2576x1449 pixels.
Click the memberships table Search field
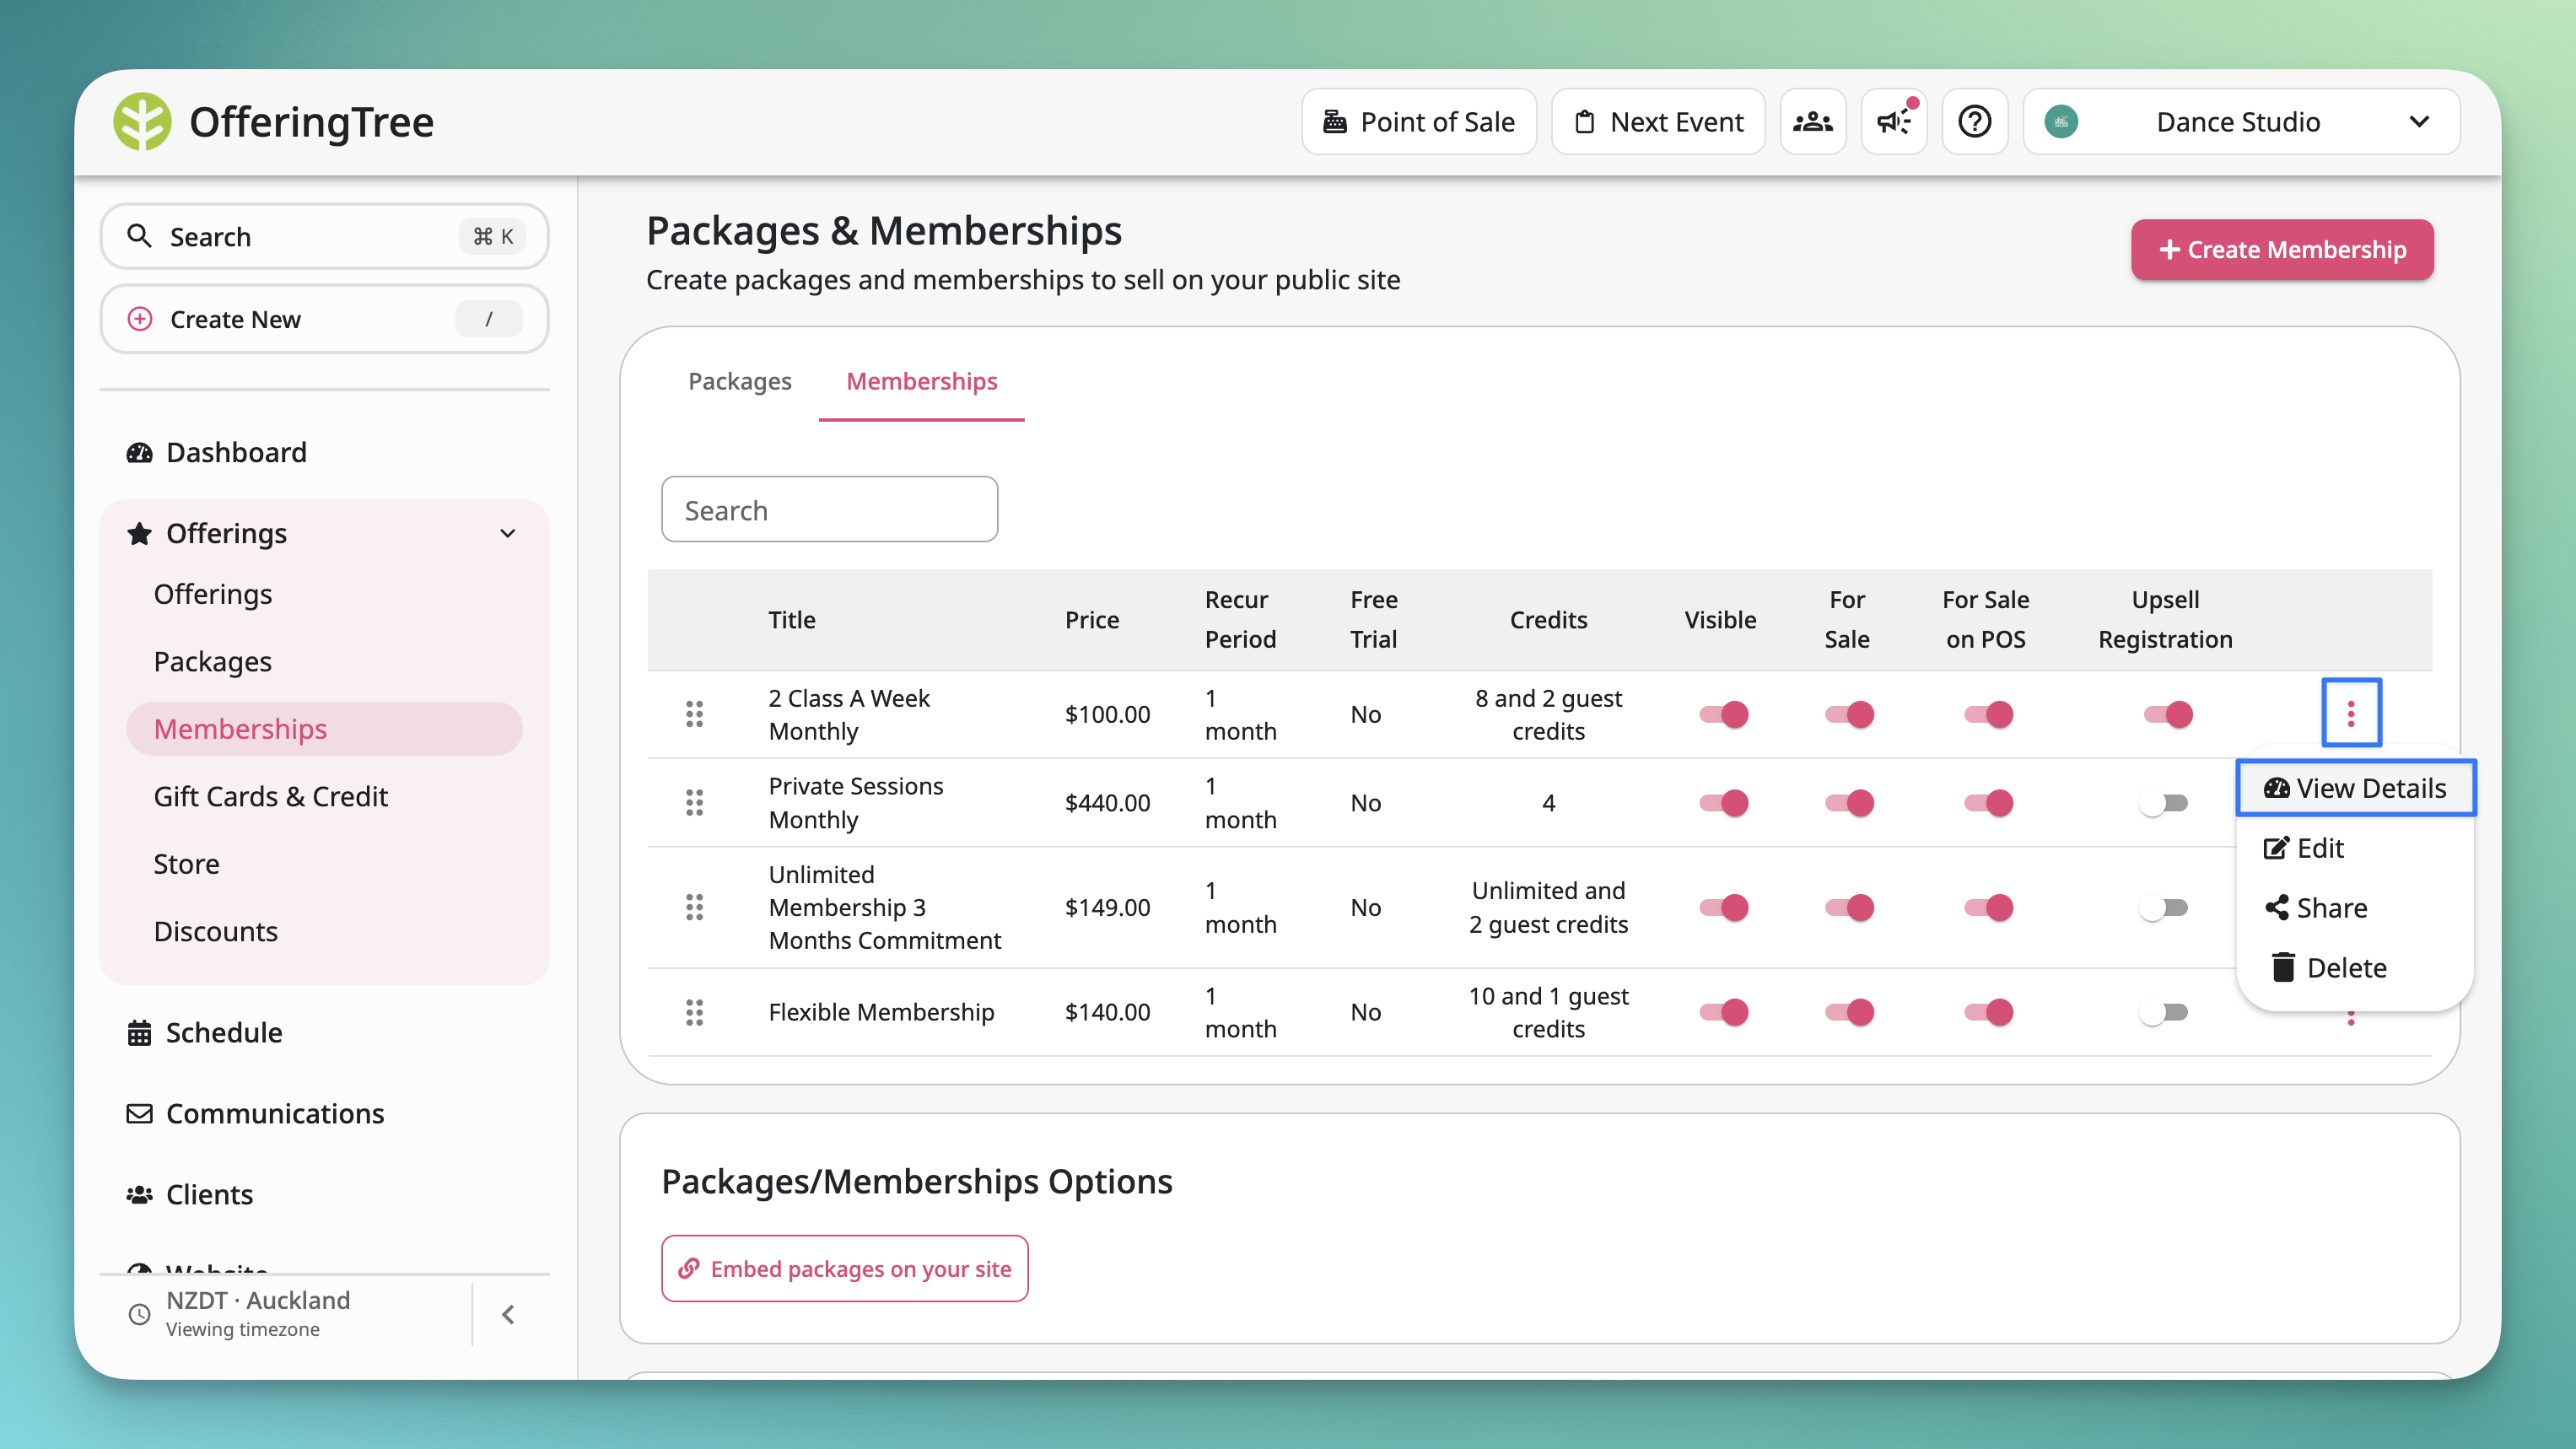(829, 509)
